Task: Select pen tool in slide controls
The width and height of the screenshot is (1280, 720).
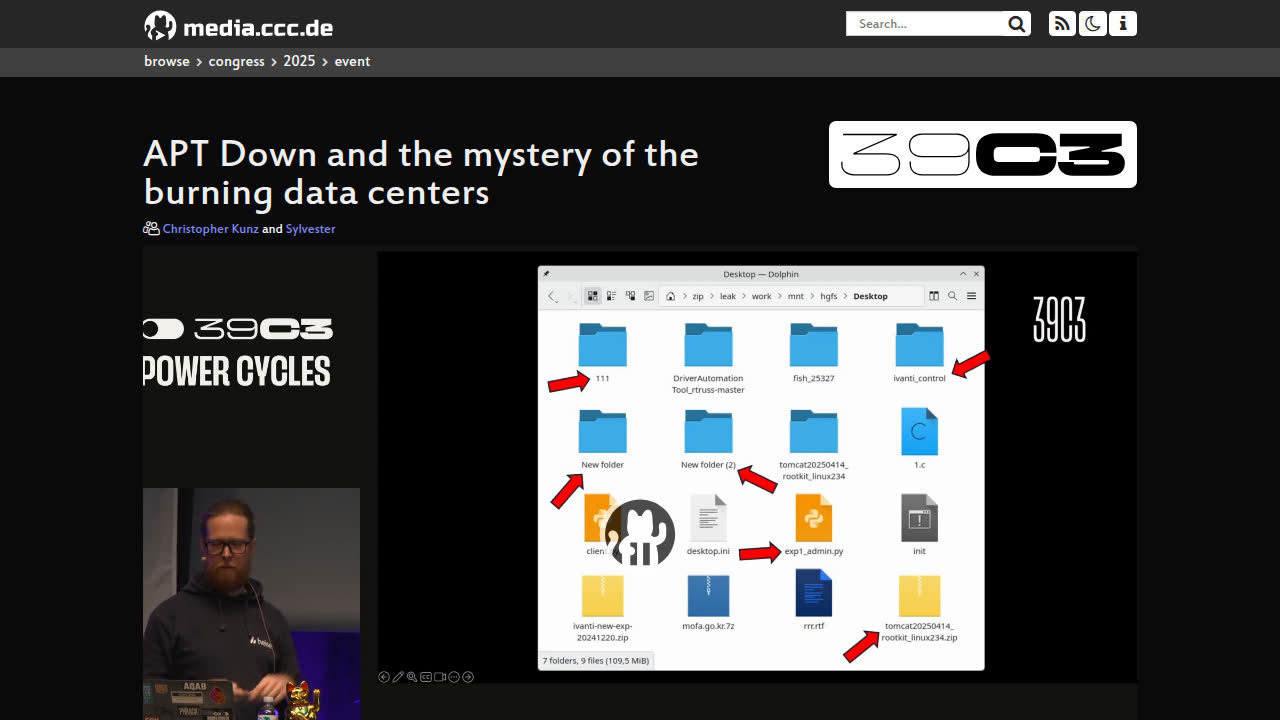Action: click(398, 677)
